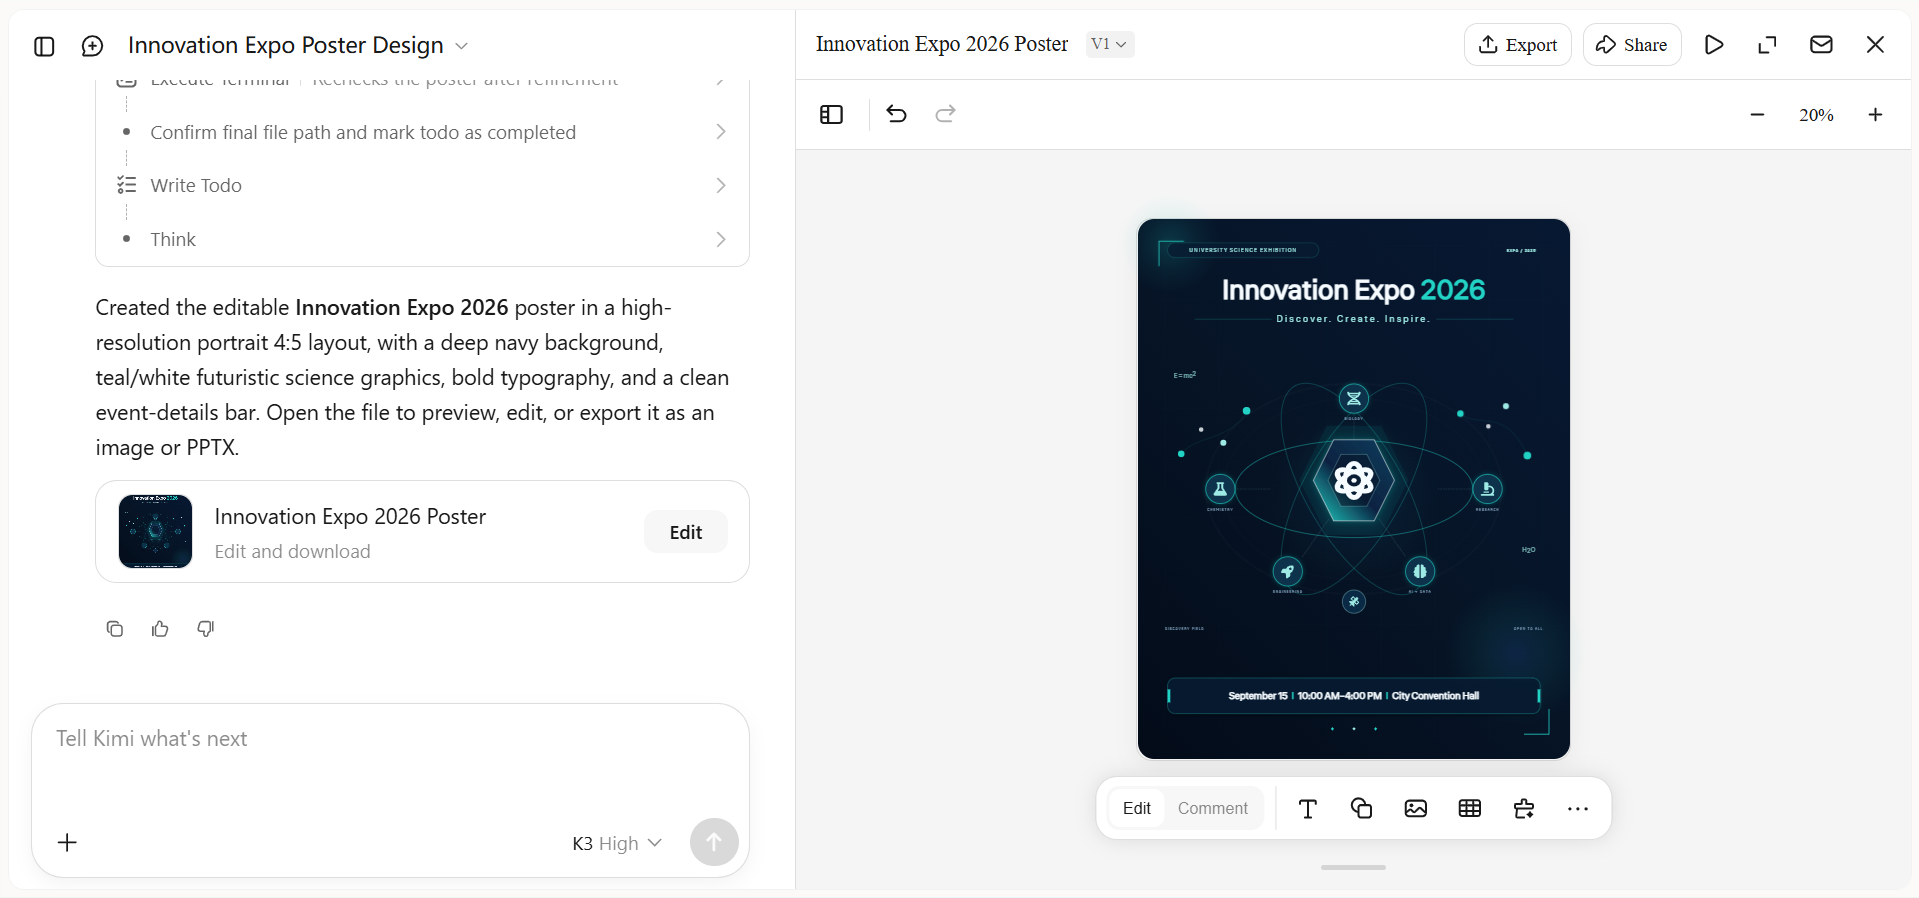The width and height of the screenshot is (1919, 898).
Task: Click the event details date bar on poster
Action: click(x=1354, y=696)
